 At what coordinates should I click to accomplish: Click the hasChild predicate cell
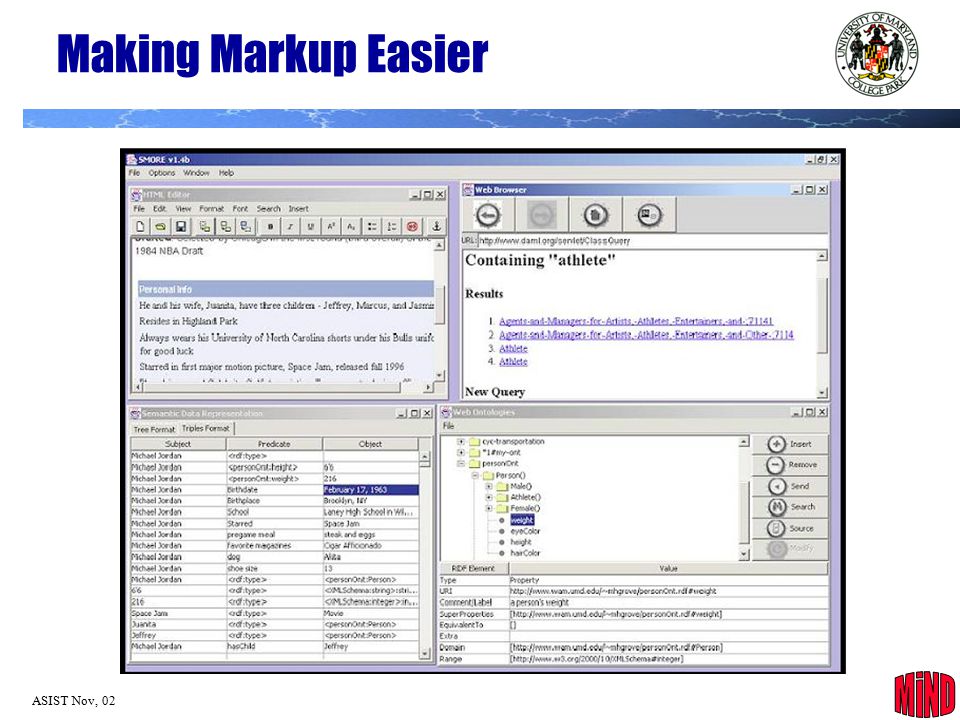click(x=274, y=647)
